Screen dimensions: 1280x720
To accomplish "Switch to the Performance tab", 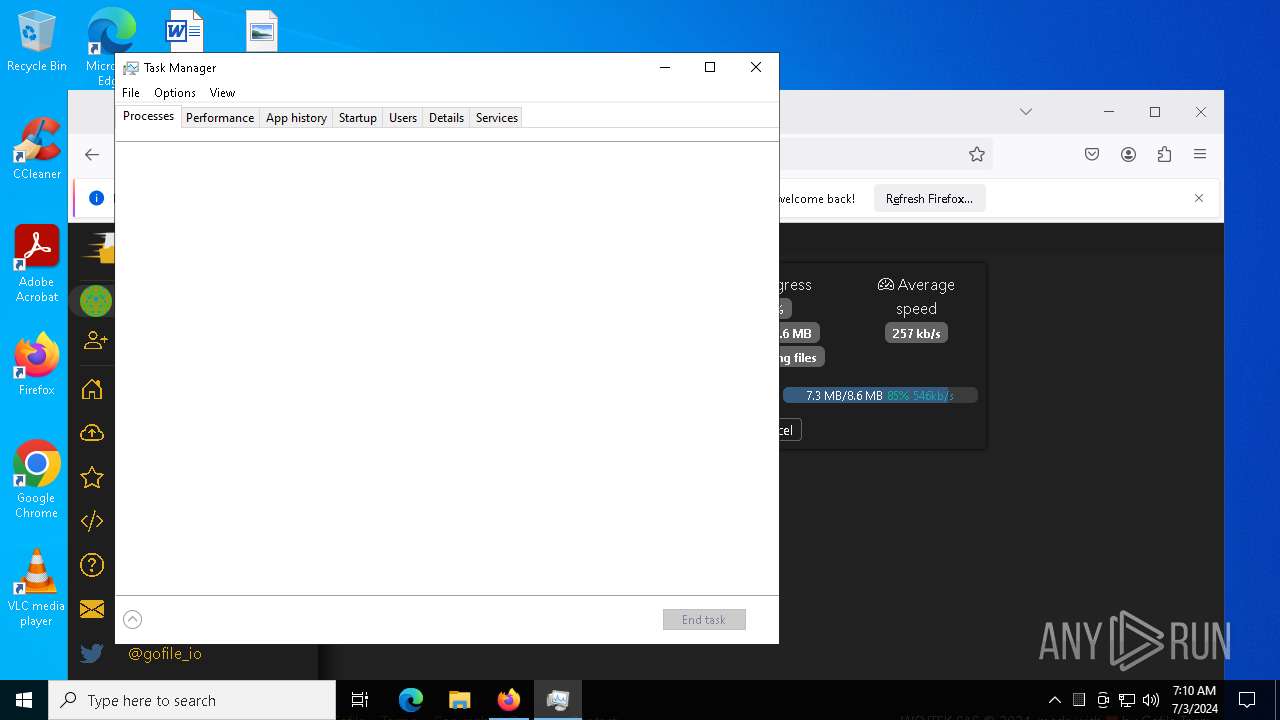I will coord(220,117).
